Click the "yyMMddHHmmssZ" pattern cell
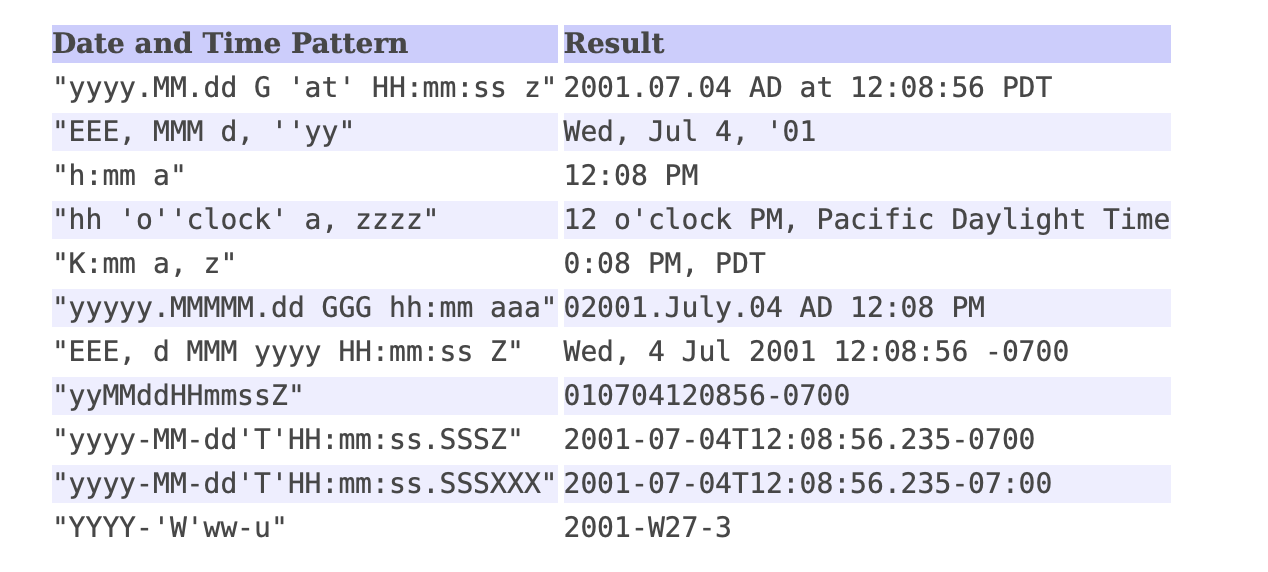Viewport: 1268px width, 572px height. 178,396
